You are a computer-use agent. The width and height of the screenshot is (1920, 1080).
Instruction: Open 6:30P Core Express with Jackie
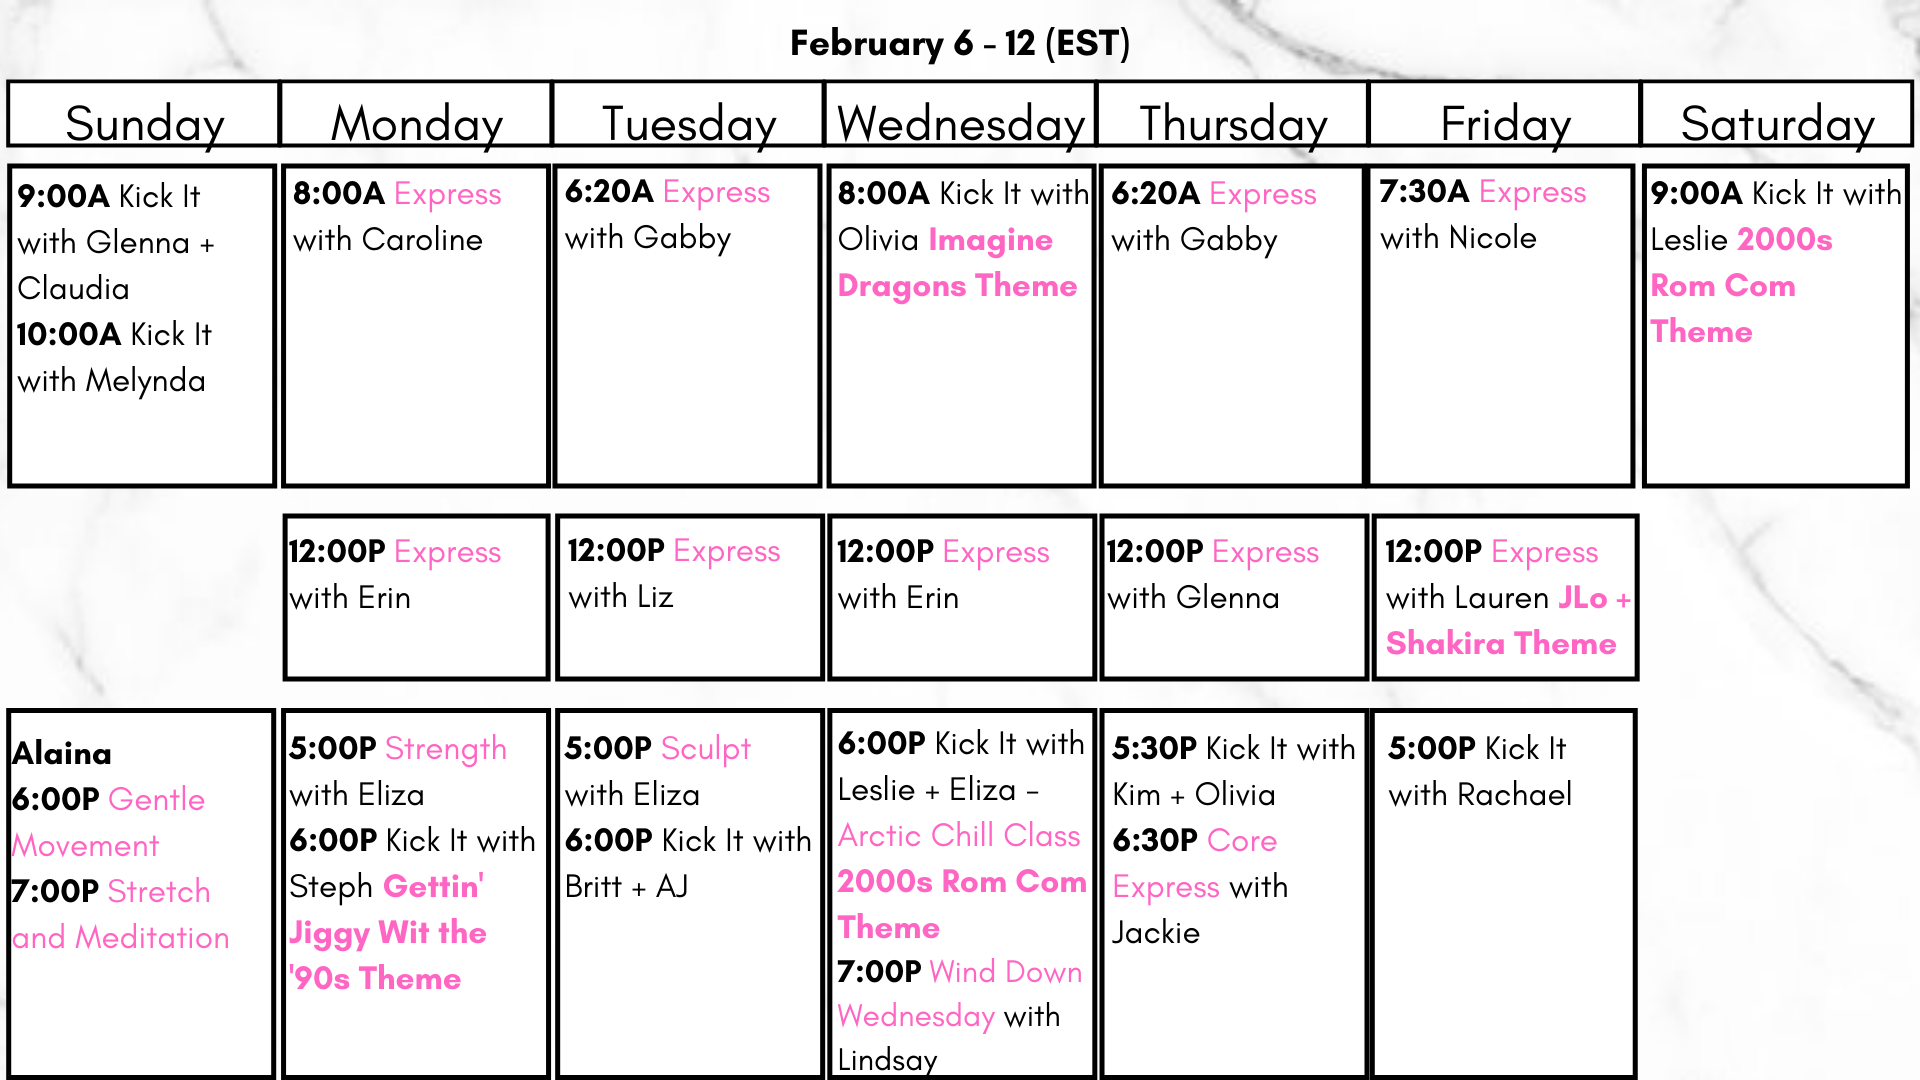click(x=1200, y=886)
